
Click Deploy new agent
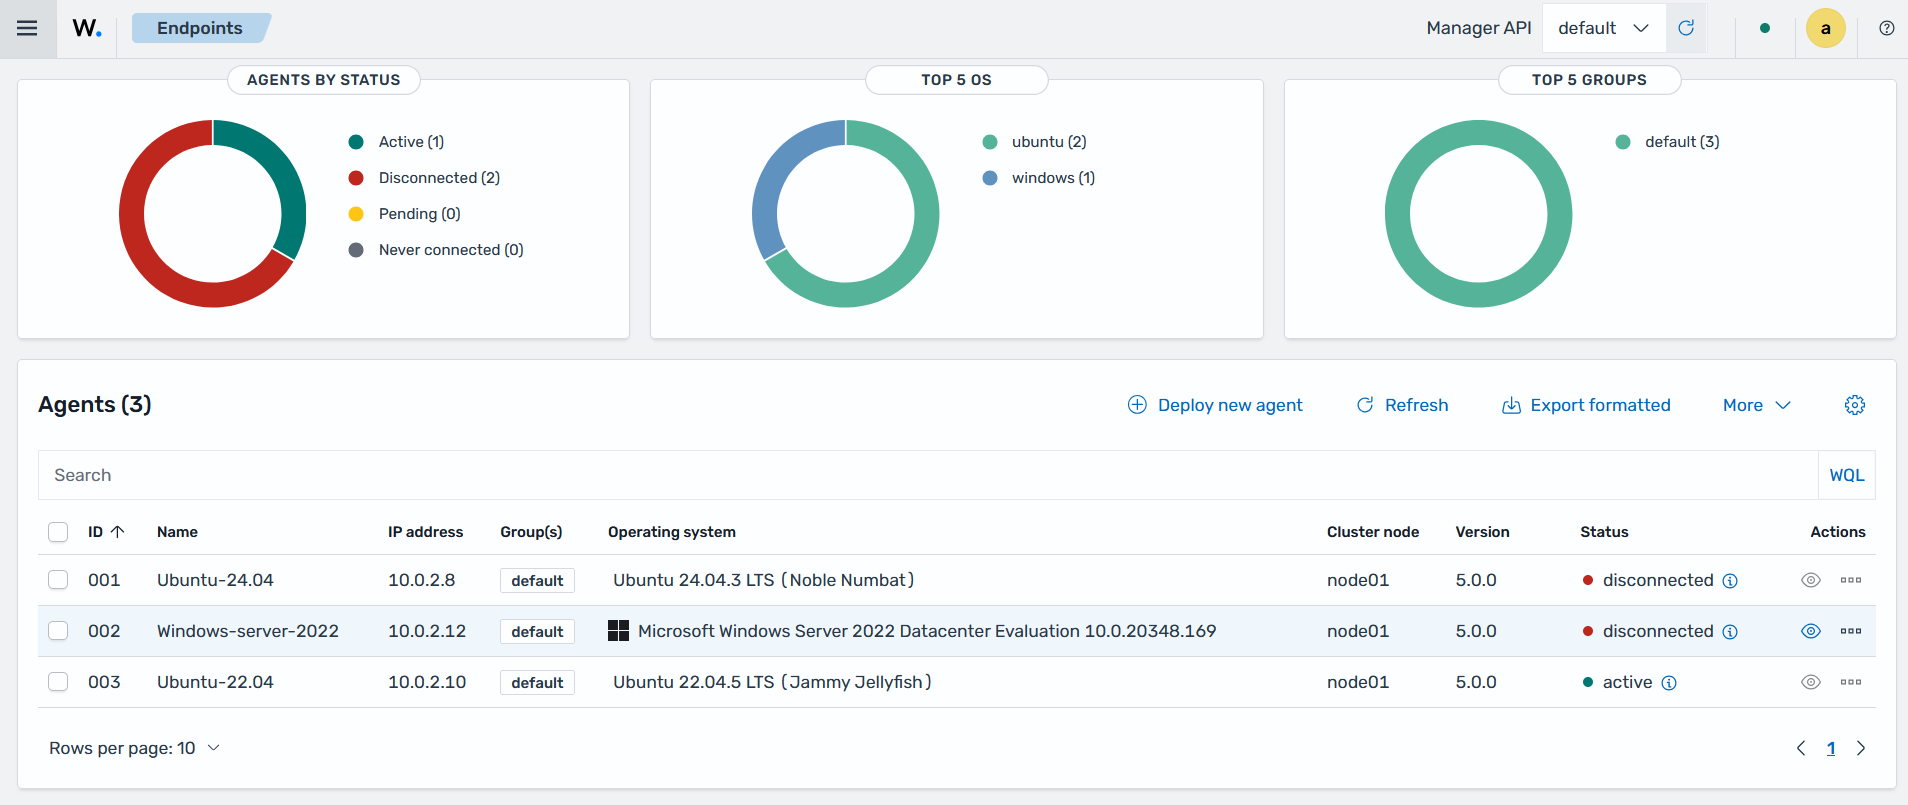(x=1215, y=405)
